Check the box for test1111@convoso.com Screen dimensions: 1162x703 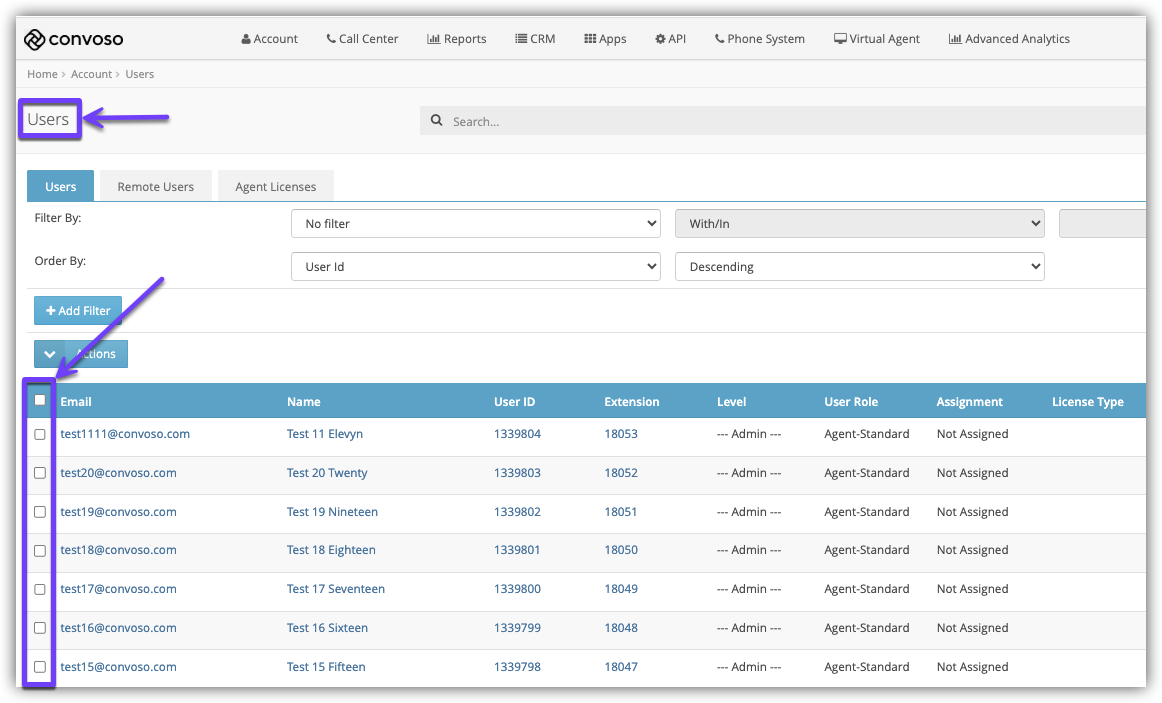[40, 435]
